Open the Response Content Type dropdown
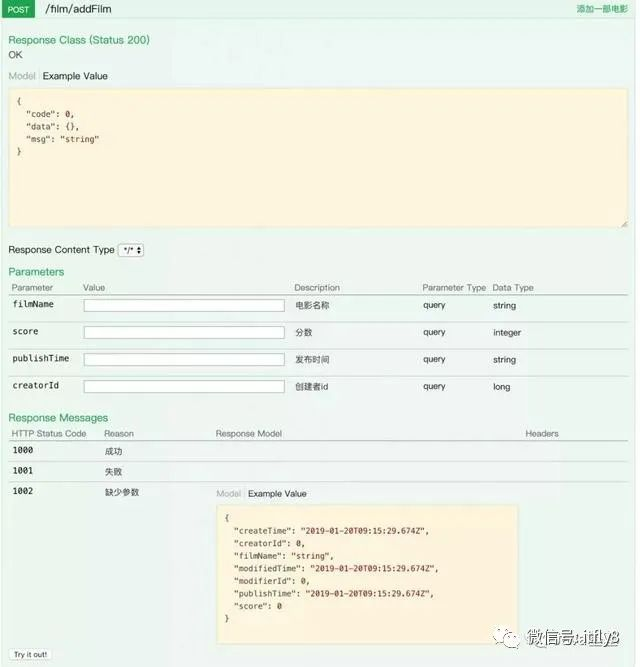The height and width of the screenshot is (667, 640). click(131, 250)
